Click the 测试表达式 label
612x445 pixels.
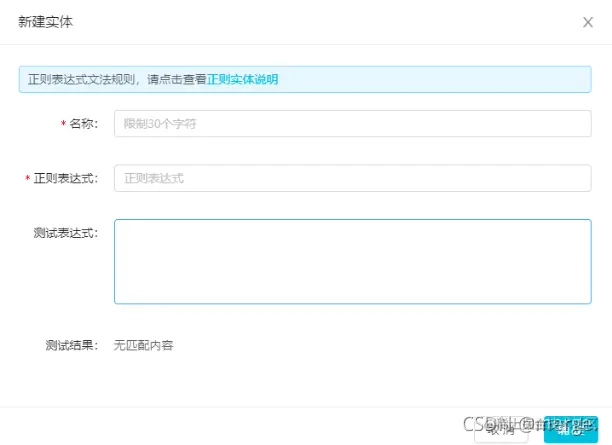66,233
